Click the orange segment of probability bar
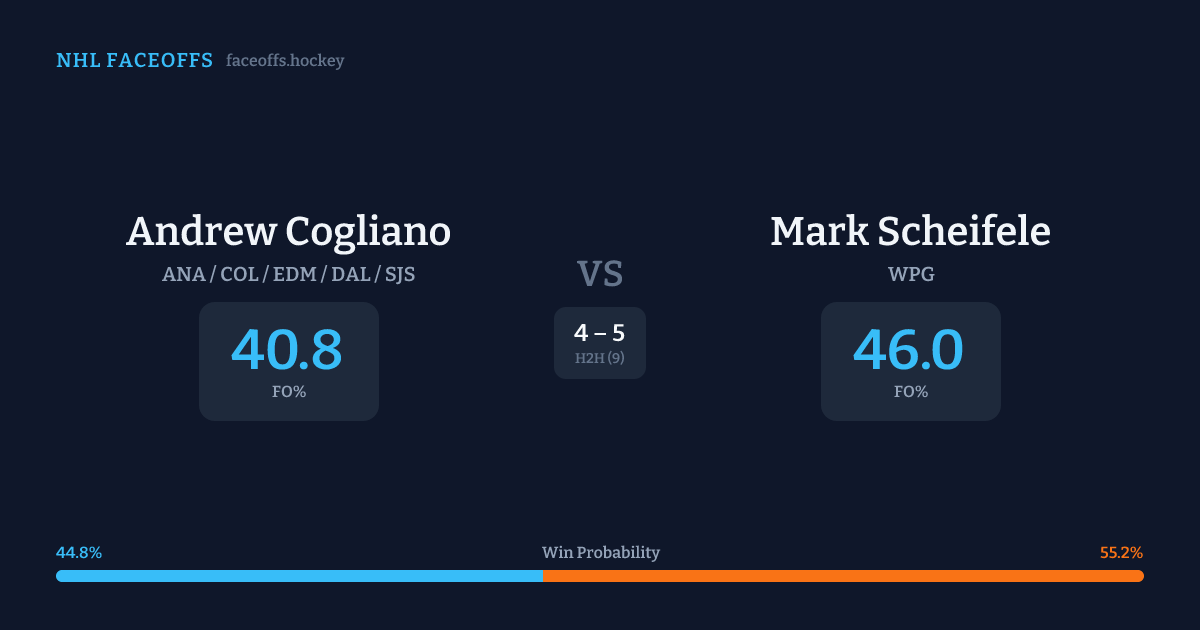This screenshot has height=630, width=1200. 843,576
